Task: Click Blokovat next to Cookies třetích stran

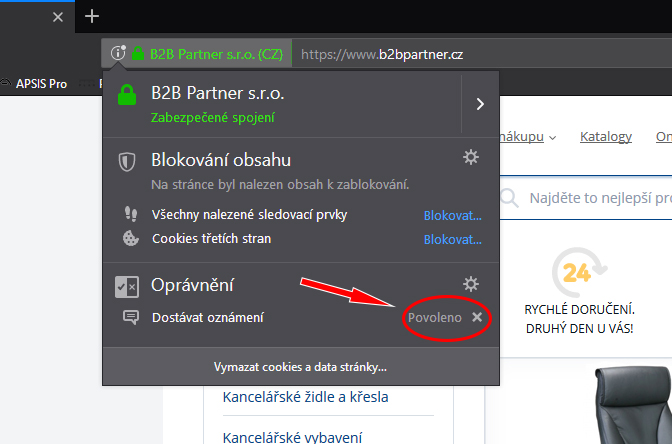Action: point(453,240)
